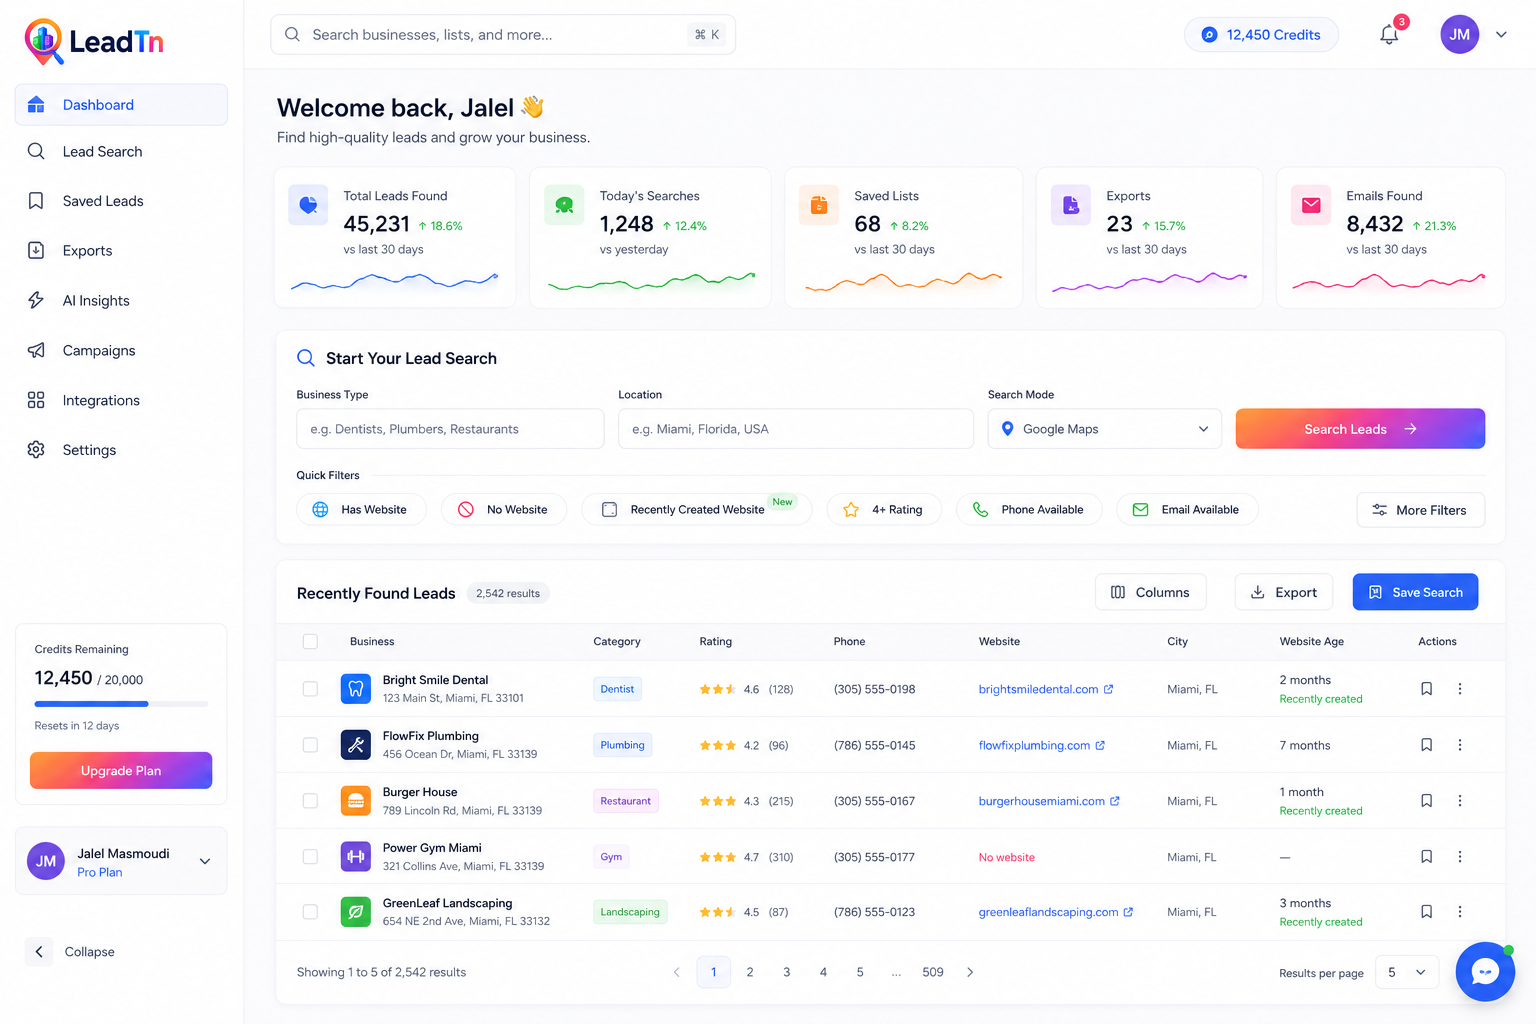1536x1024 pixels.
Task: Bookmark the Bright Smile Dental lead
Action: click(1427, 689)
